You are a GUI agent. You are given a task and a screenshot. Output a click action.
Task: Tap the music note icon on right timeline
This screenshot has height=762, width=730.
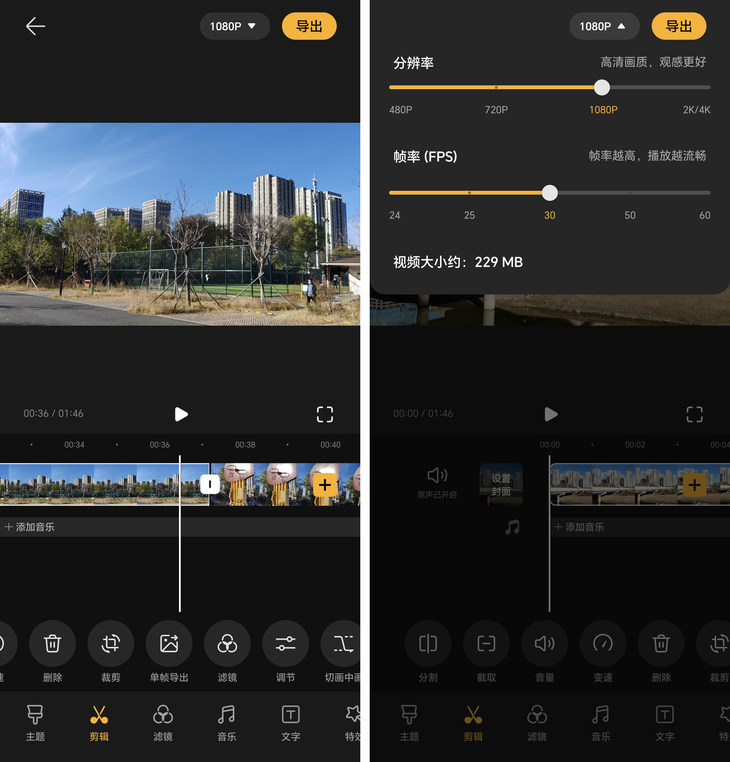512,527
